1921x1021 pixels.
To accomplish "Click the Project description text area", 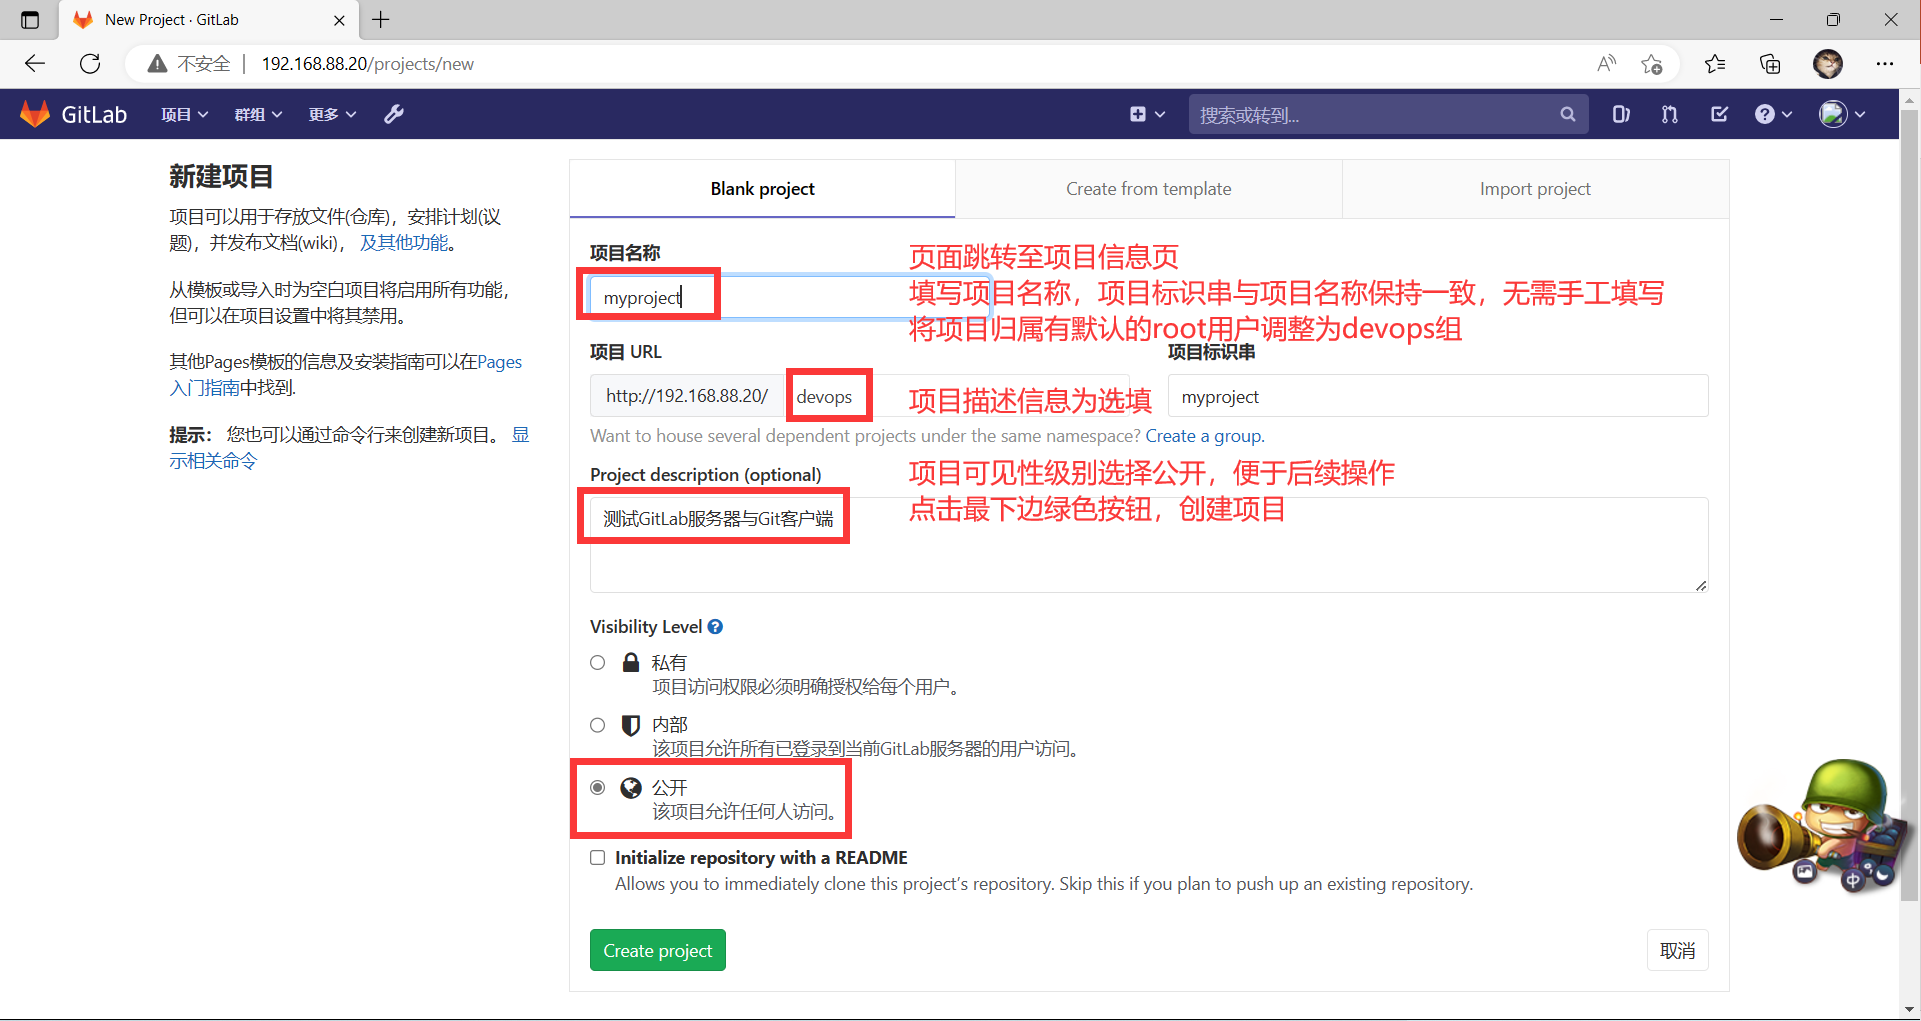I will pos(1149,545).
